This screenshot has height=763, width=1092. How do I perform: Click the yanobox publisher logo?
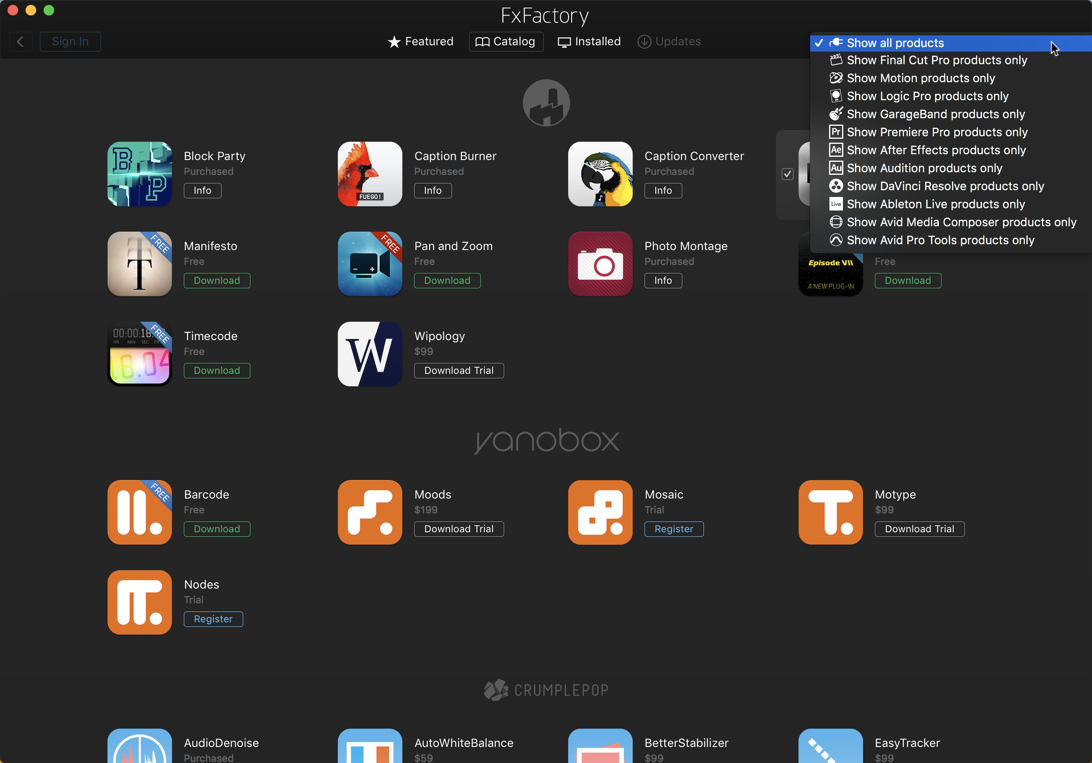(x=547, y=440)
